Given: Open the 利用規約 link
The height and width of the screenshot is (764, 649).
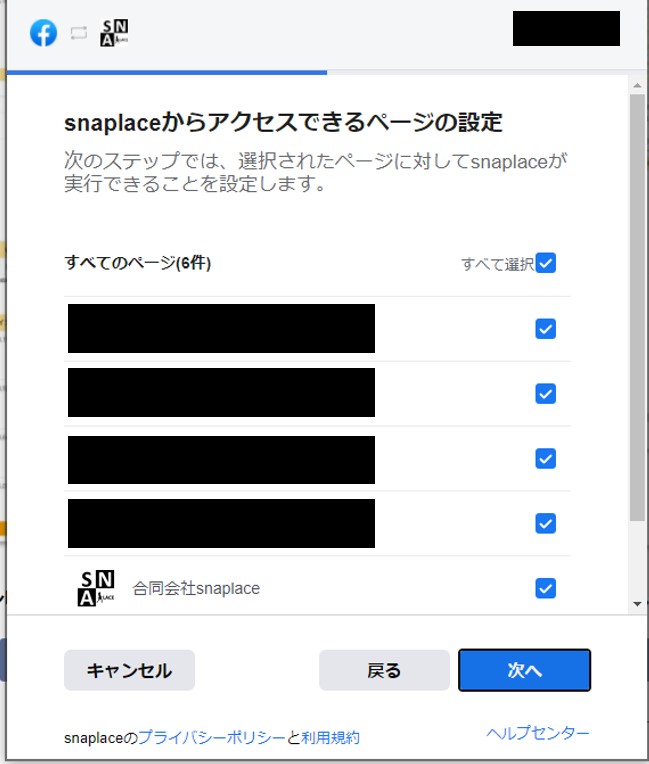Looking at the screenshot, I should (x=330, y=737).
